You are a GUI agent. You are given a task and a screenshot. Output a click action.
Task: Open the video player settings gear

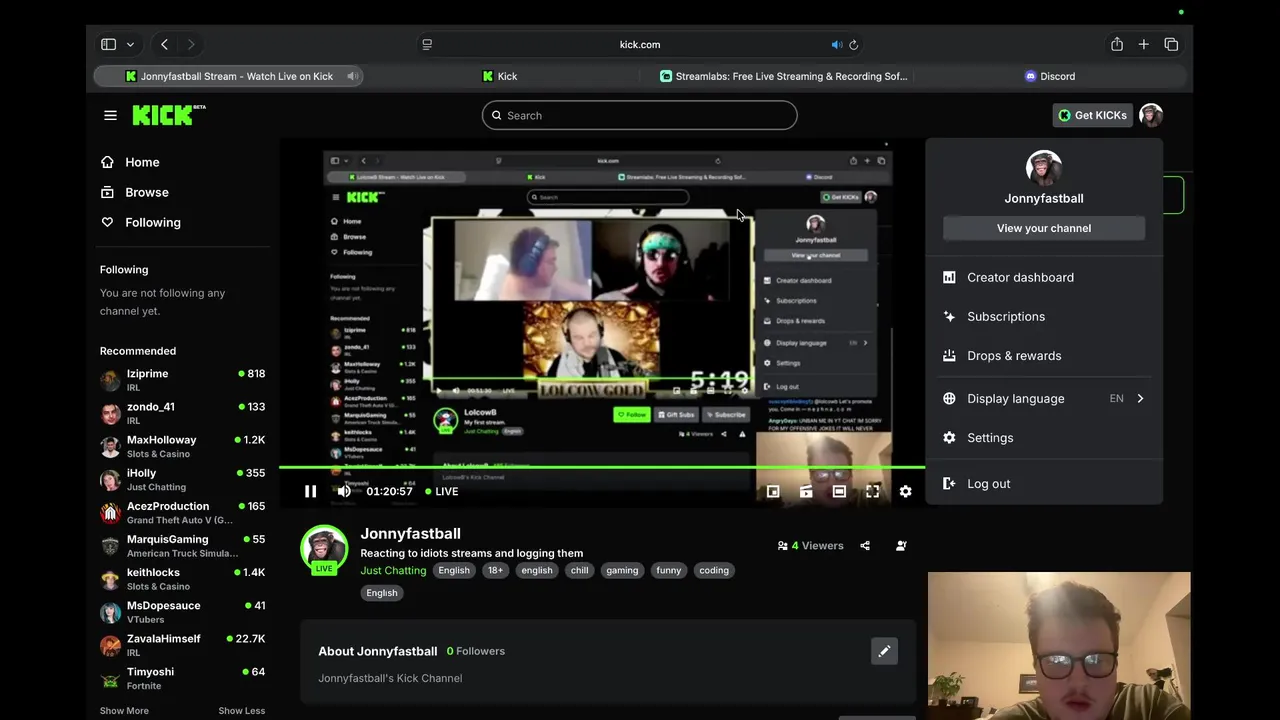click(x=905, y=491)
